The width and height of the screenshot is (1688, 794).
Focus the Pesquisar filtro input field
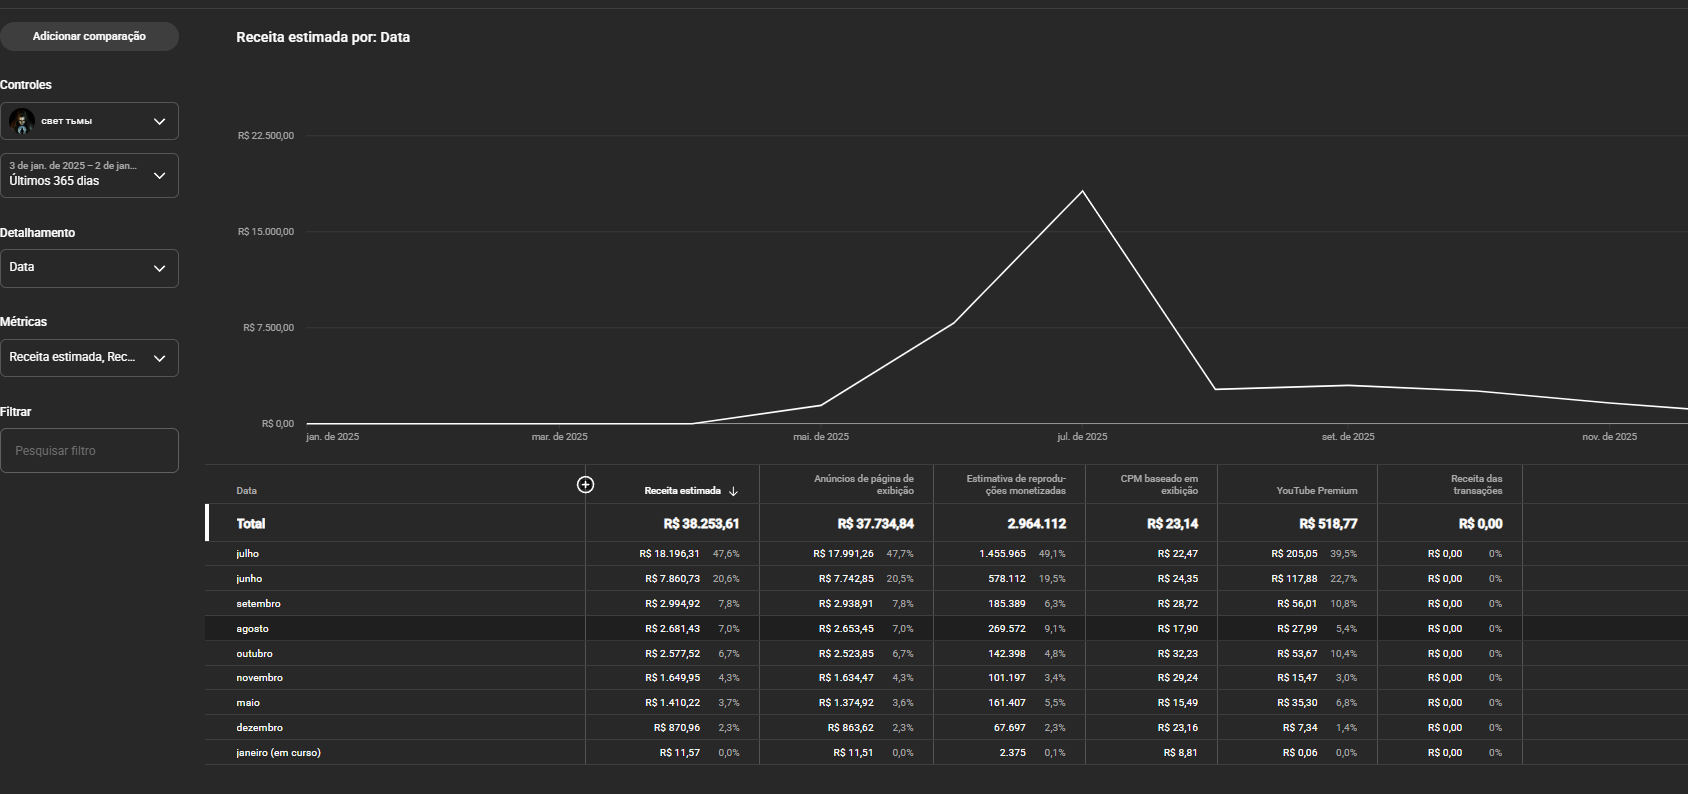[89, 451]
